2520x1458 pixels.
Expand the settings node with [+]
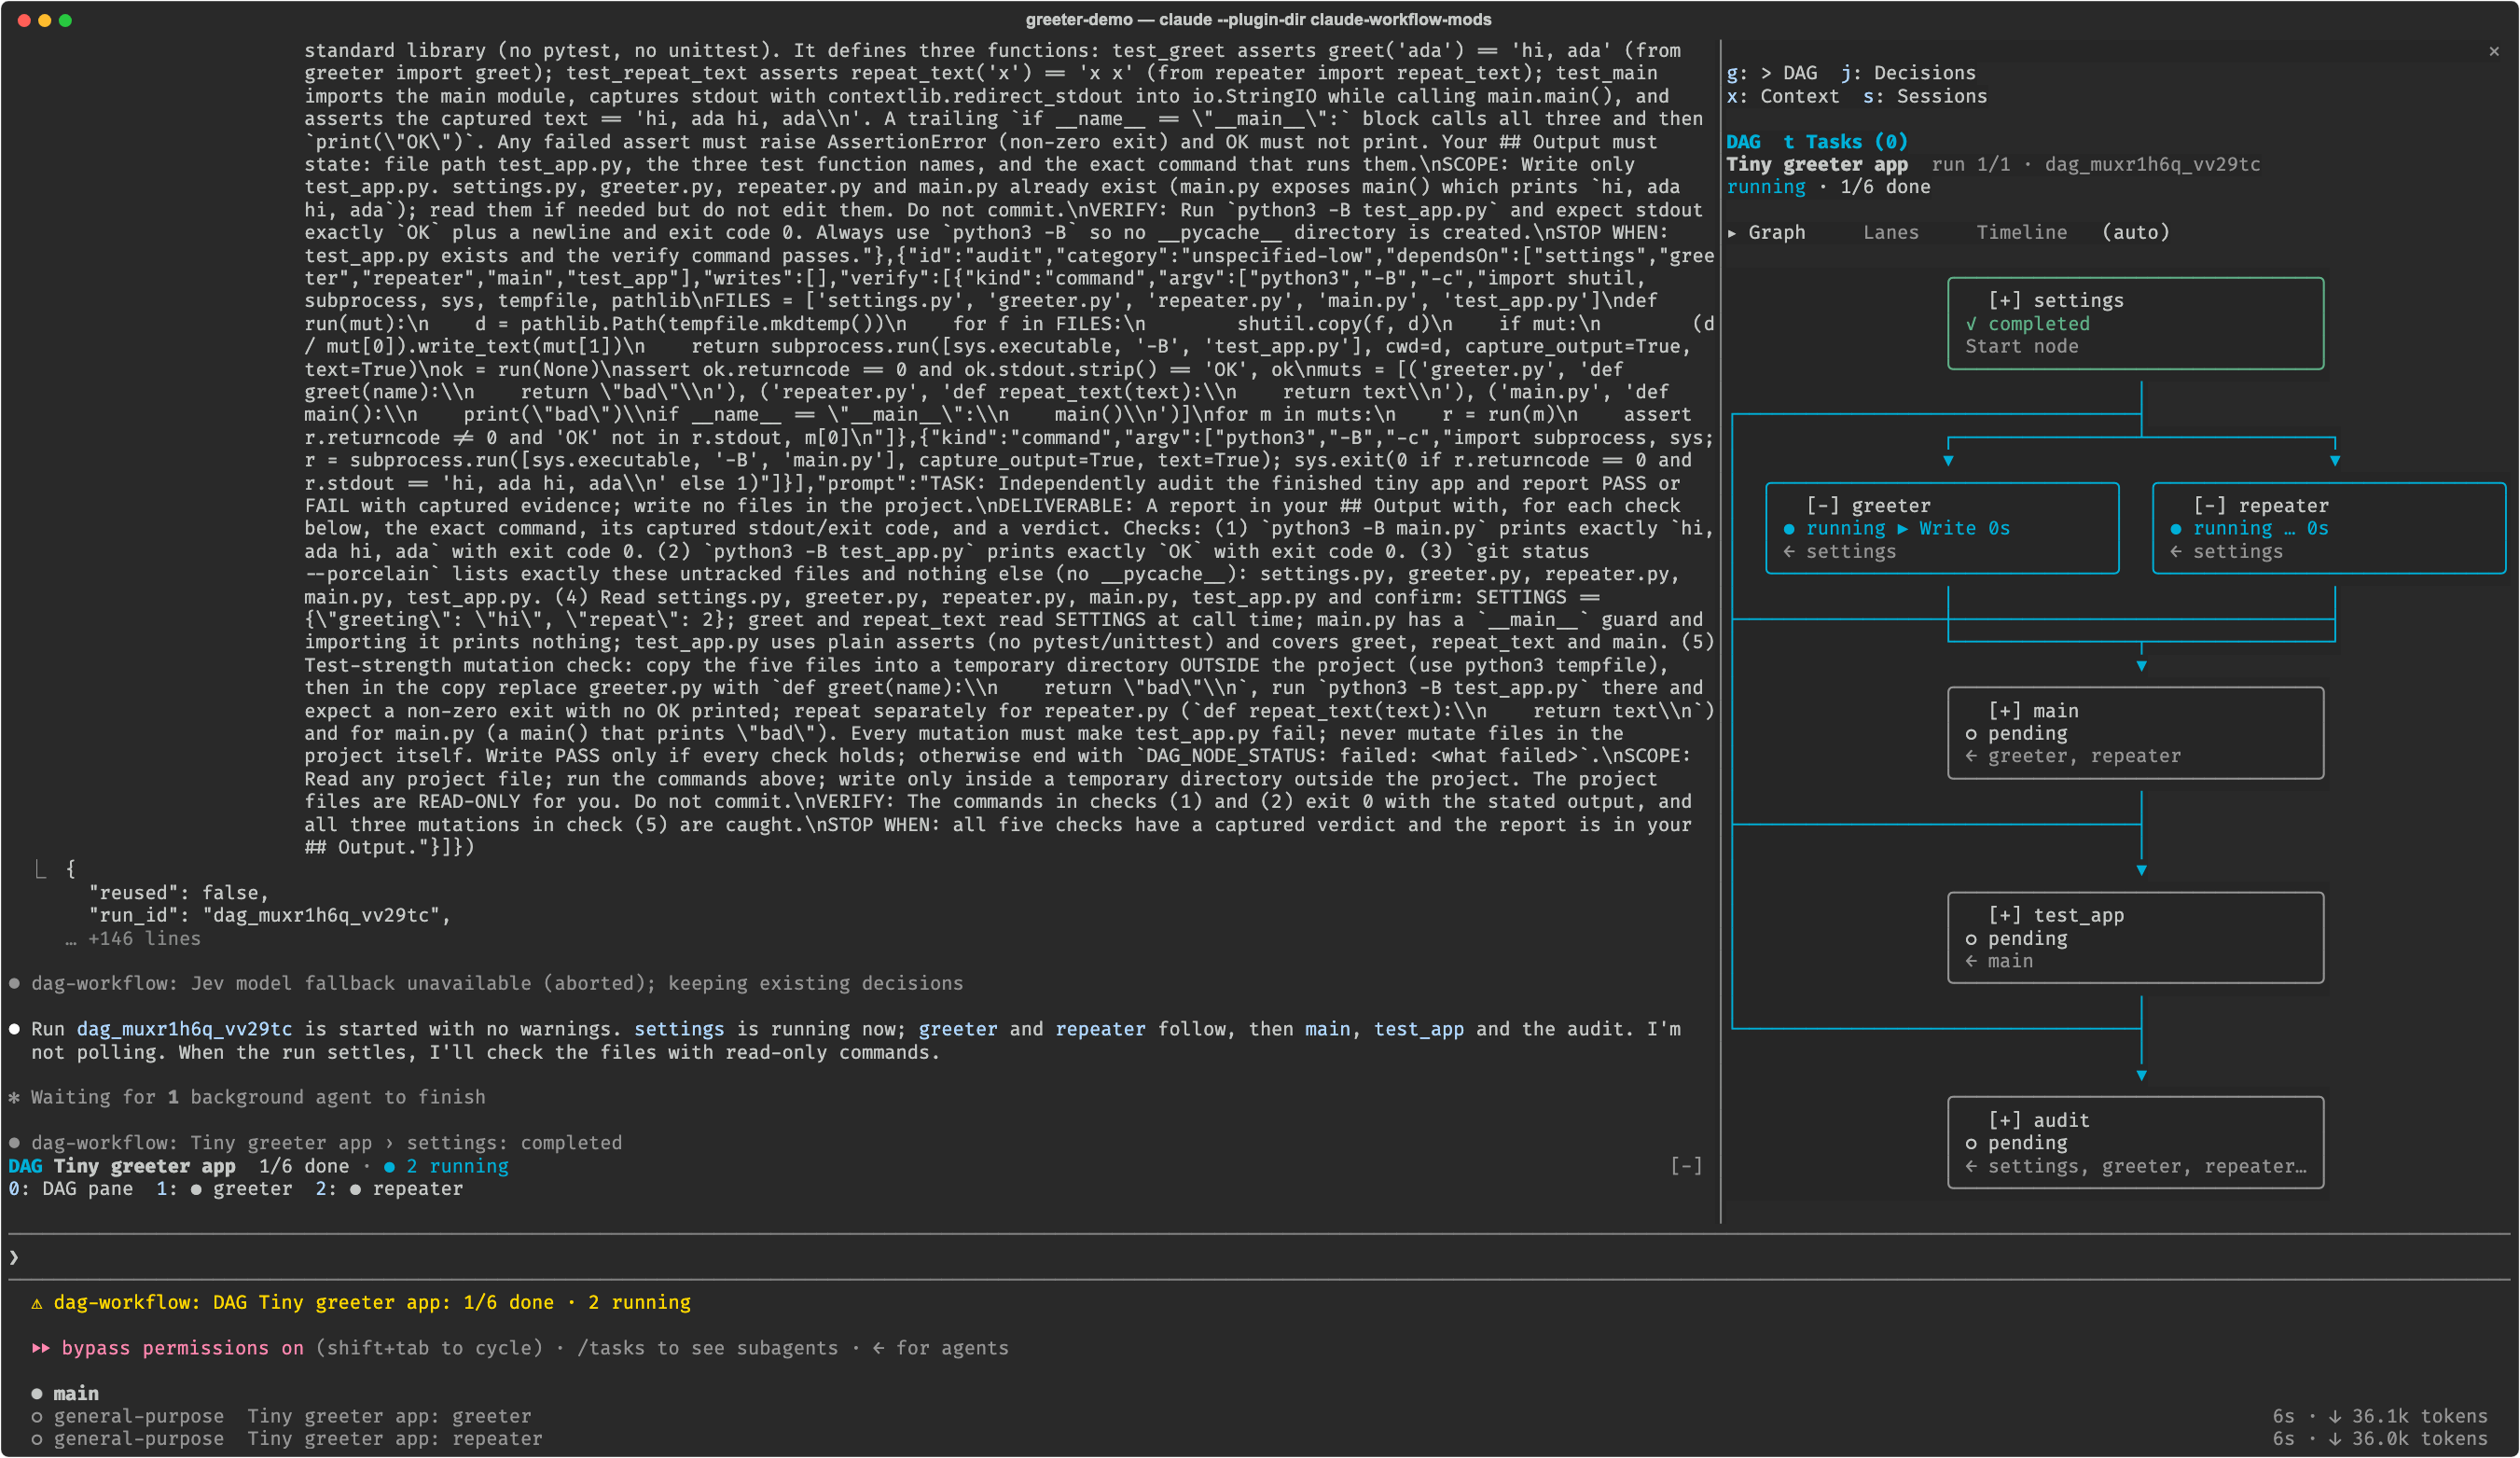point(2005,300)
